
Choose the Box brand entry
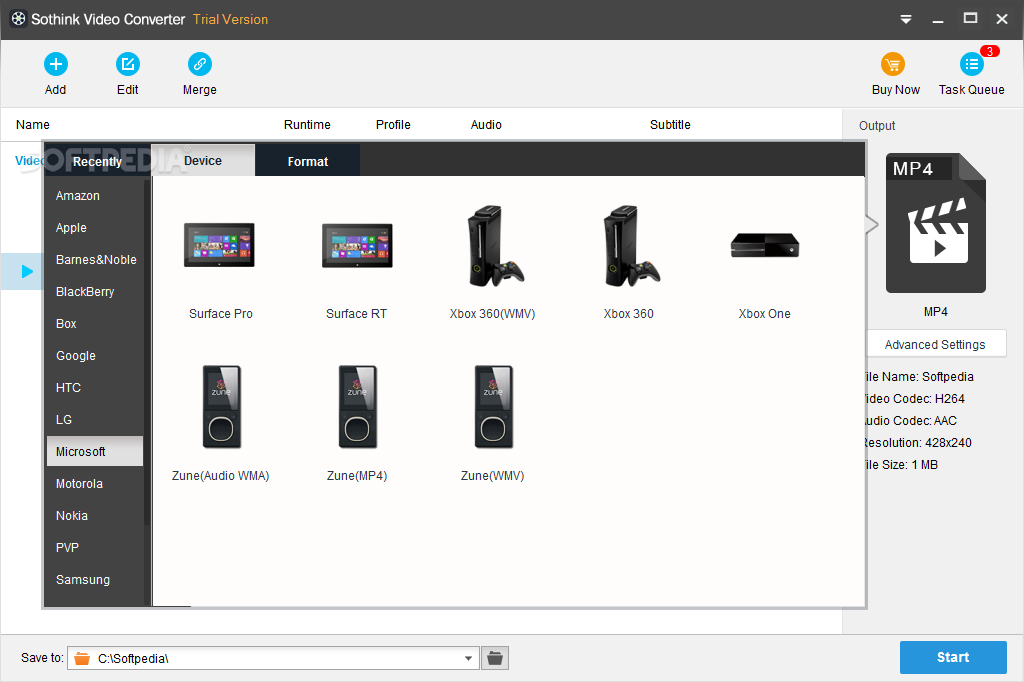point(95,323)
